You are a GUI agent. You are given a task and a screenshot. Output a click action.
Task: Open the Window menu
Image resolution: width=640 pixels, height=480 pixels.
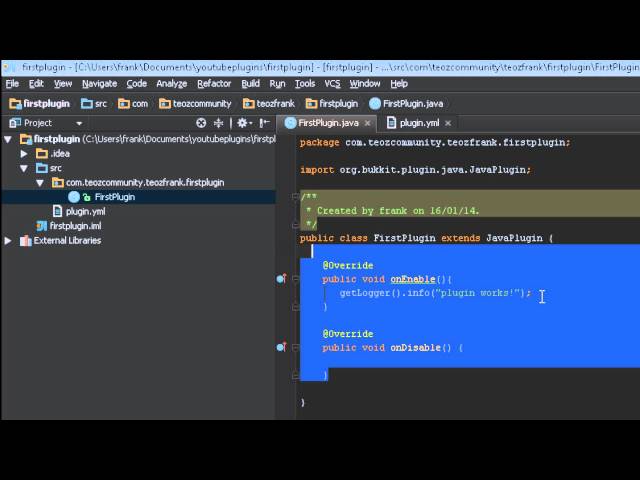[x=364, y=84]
